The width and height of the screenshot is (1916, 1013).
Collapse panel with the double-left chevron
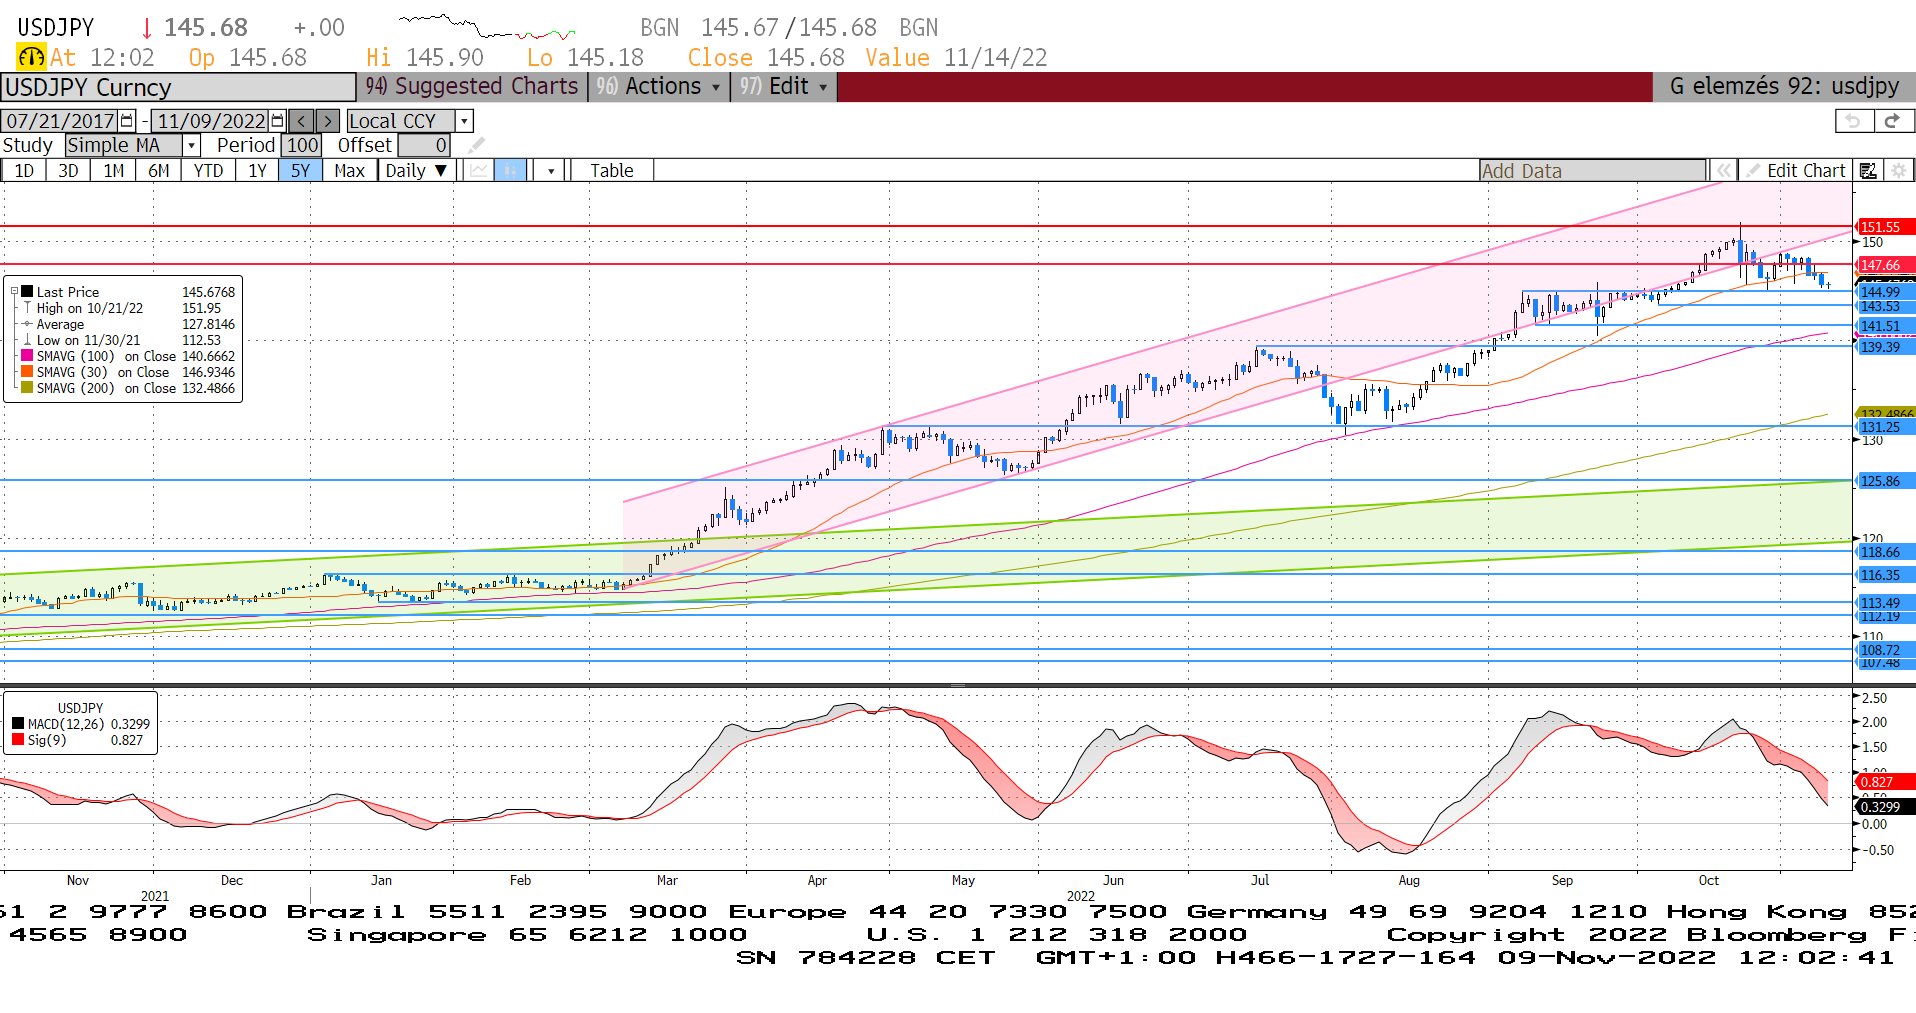(1724, 171)
